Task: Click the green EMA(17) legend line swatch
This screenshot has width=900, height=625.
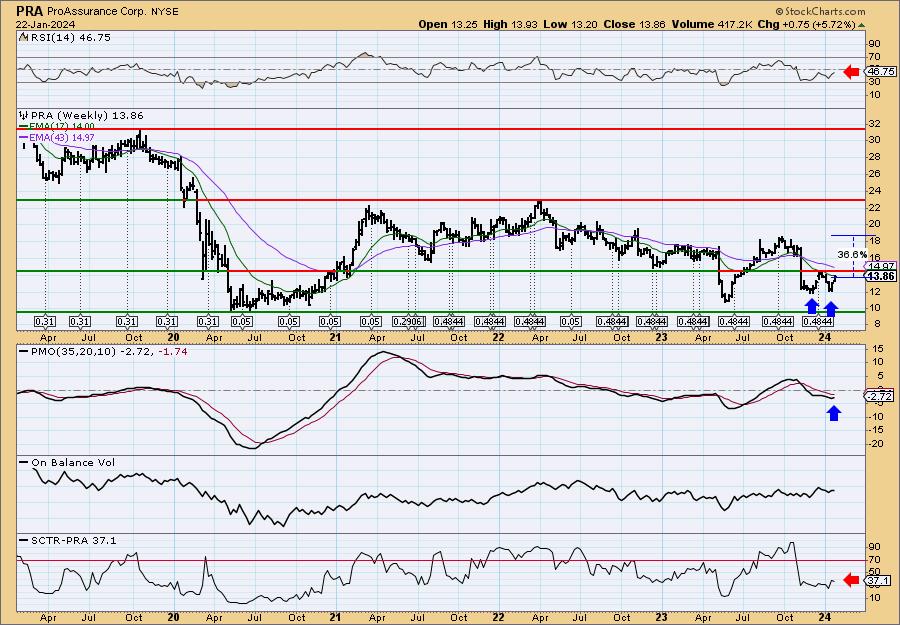Action: 24,126
